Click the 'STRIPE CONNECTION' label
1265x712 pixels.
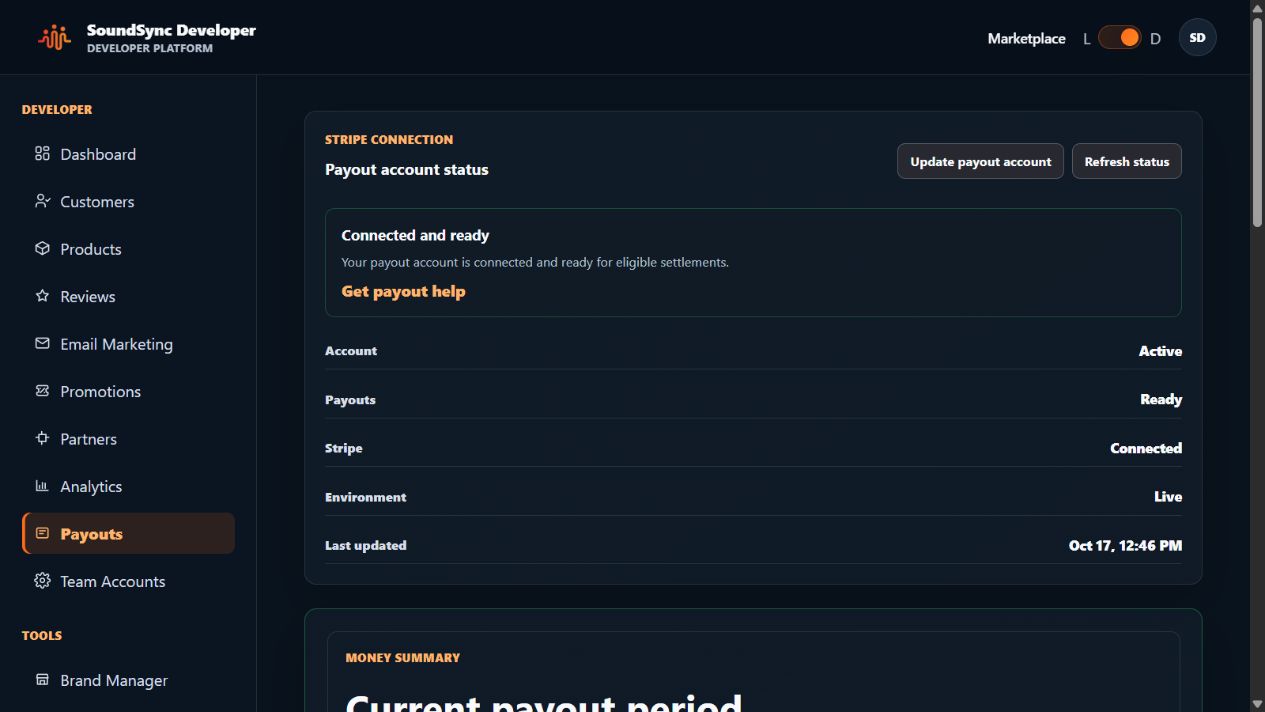click(x=389, y=140)
